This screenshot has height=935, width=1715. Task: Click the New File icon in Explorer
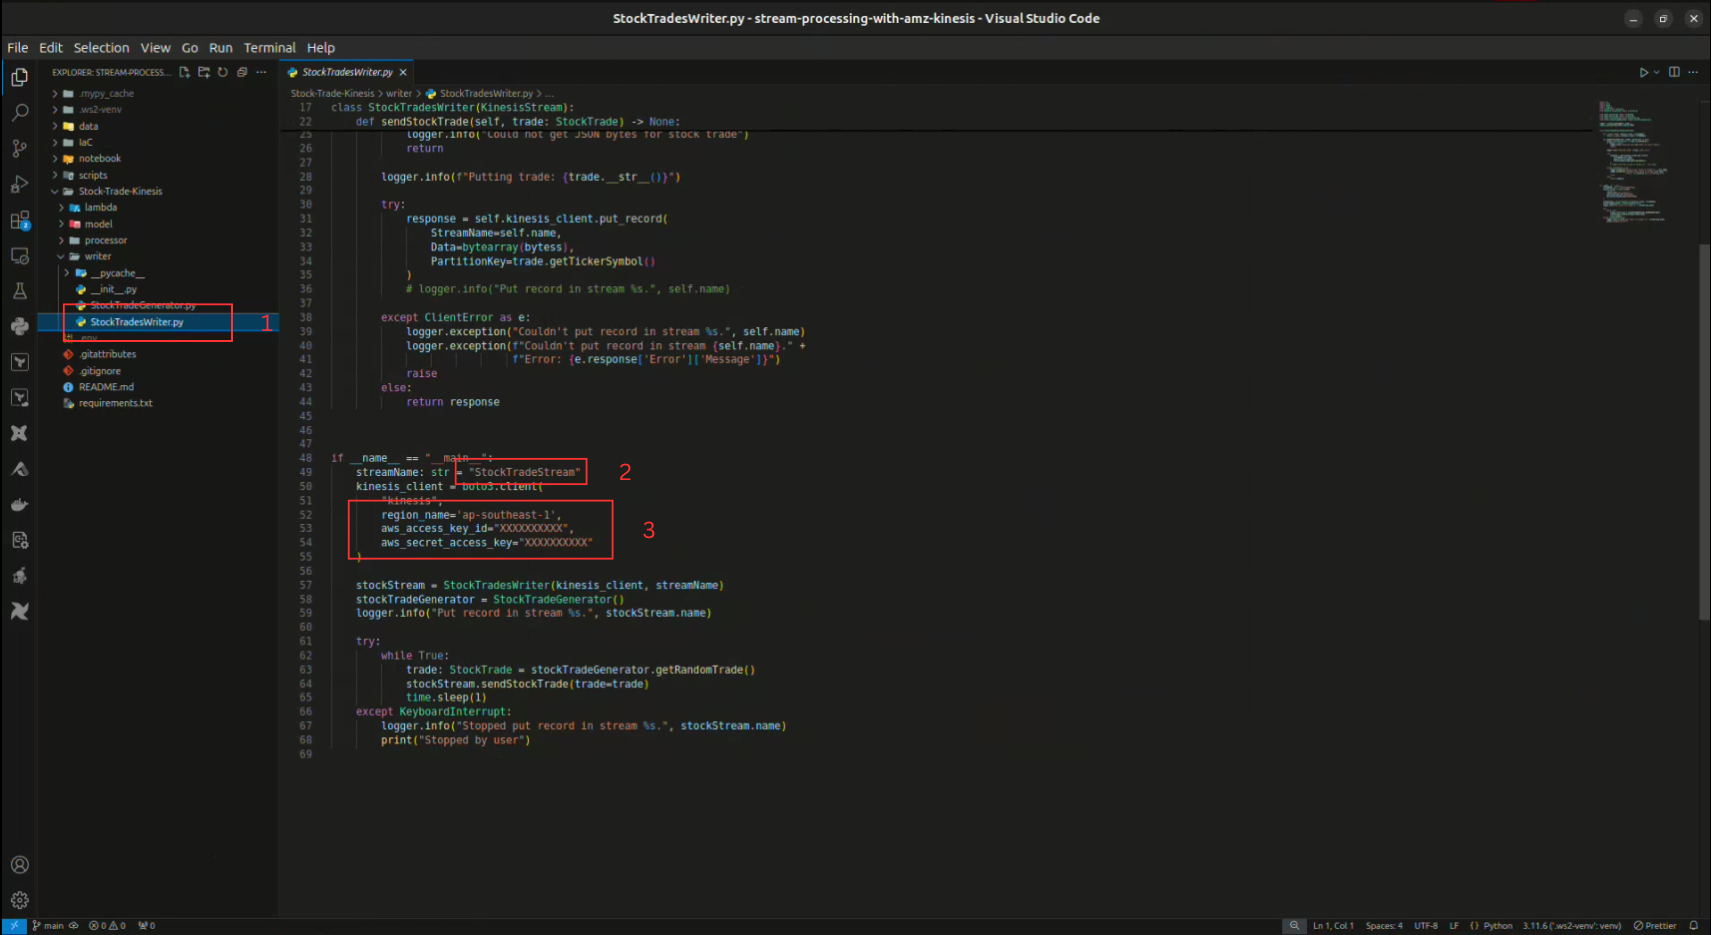[184, 72]
